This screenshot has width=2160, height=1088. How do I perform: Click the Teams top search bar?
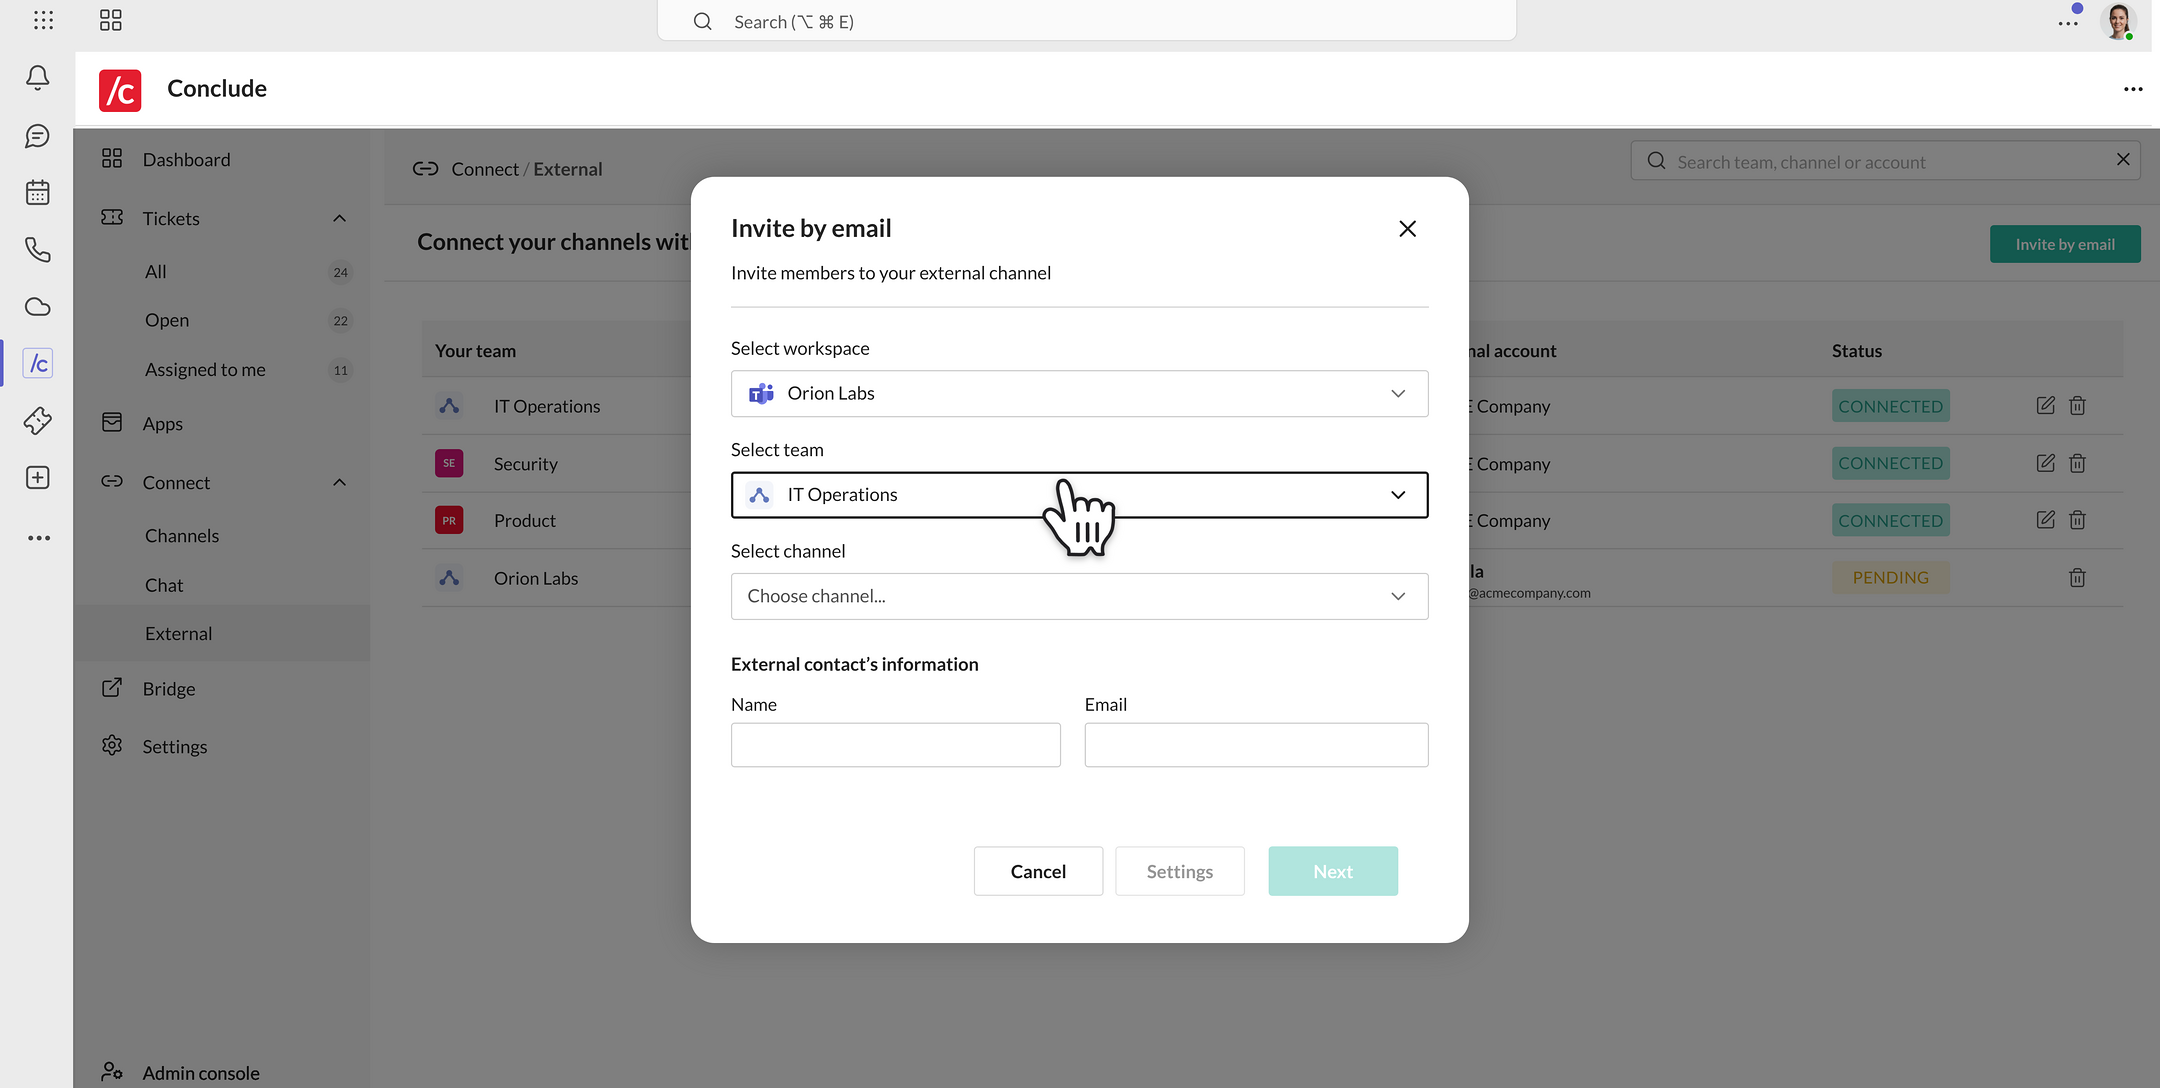[1086, 21]
